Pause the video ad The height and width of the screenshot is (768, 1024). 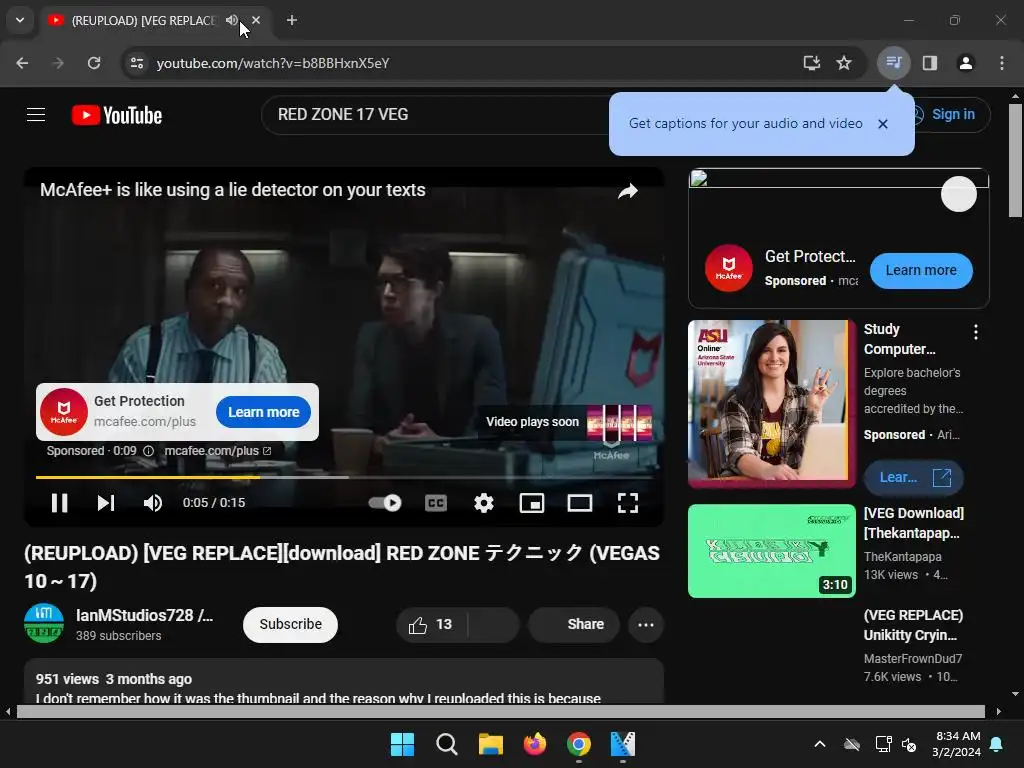tap(59, 503)
